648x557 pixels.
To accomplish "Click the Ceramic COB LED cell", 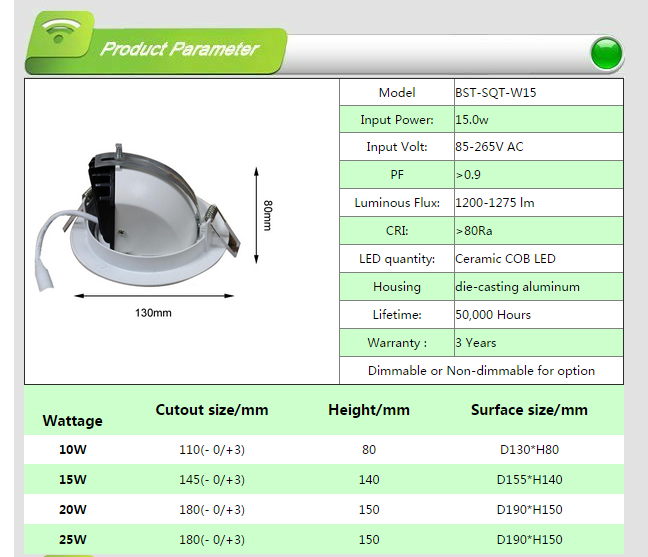I will tap(505, 259).
